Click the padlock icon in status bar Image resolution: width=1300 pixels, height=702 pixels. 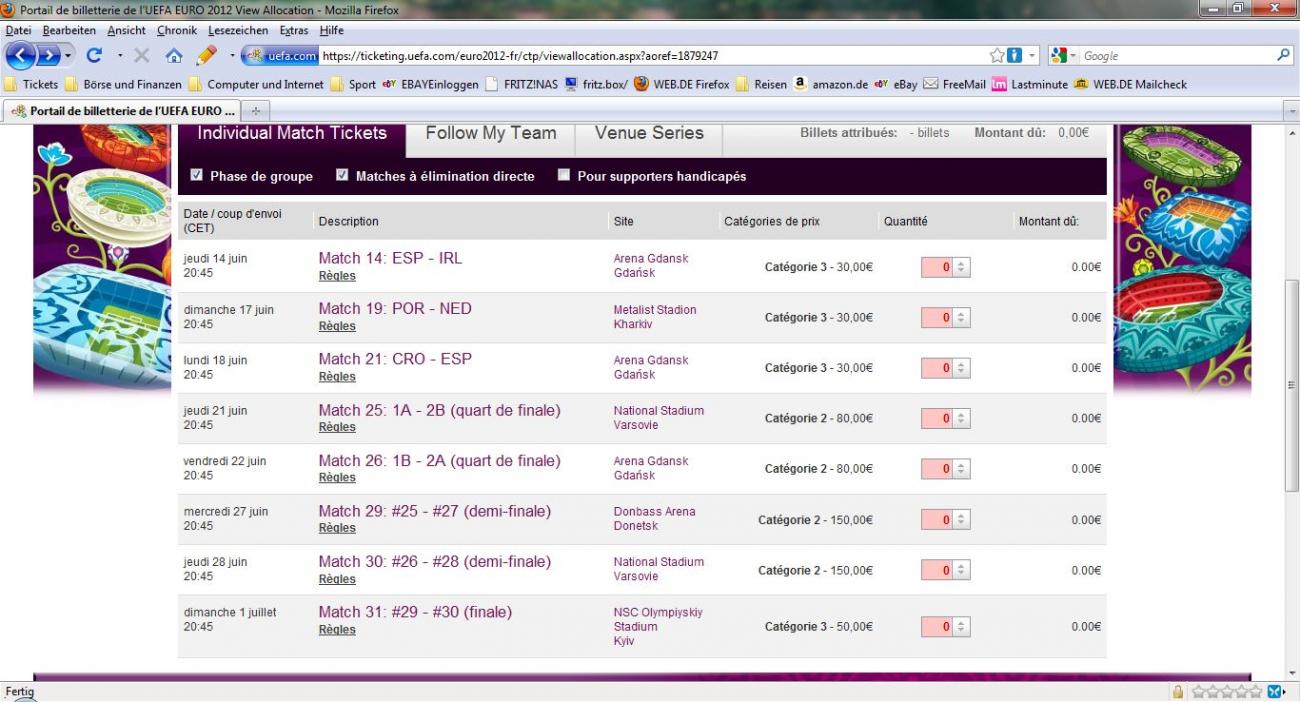[x=1178, y=692]
